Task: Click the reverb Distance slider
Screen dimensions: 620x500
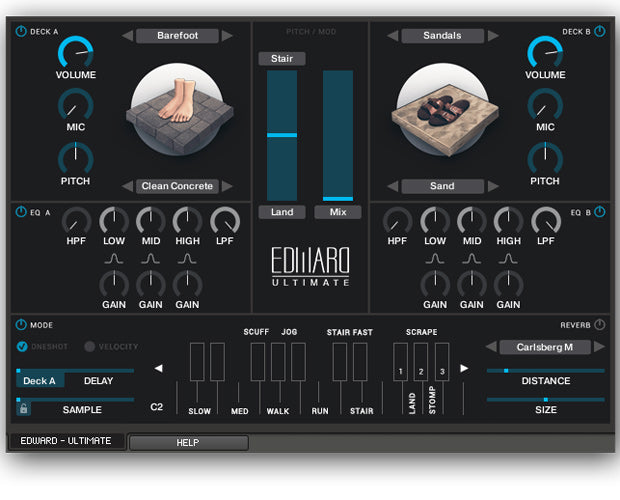Action: [x=545, y=371]
